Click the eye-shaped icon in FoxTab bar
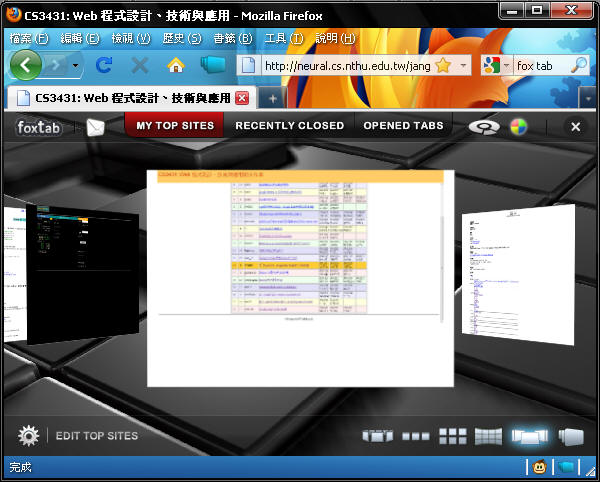Viewport: 600px width, 482px height. pos(484,127)
